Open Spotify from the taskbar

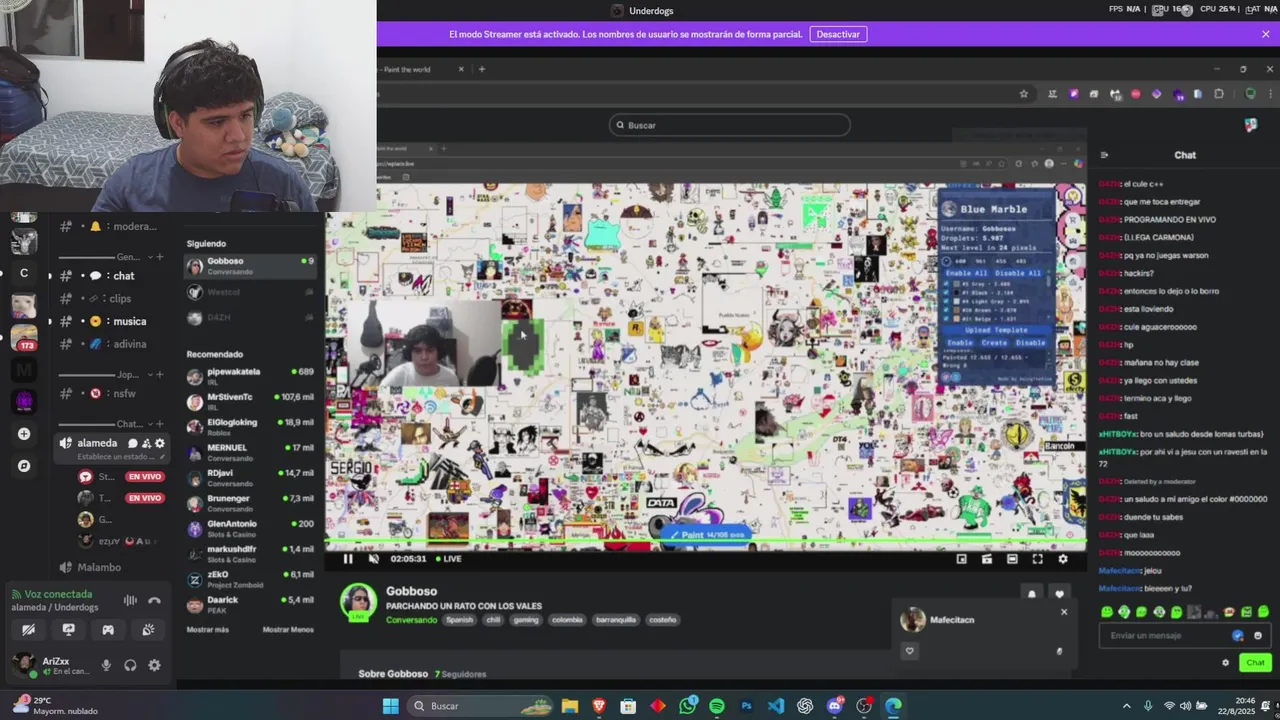[717, 706]
